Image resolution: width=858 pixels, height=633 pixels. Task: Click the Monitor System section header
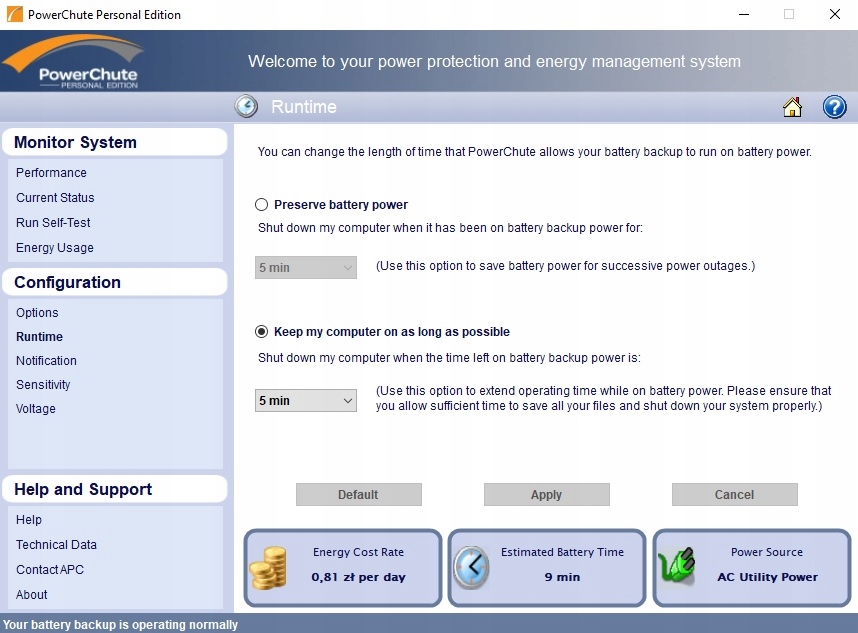click(115, 142)
